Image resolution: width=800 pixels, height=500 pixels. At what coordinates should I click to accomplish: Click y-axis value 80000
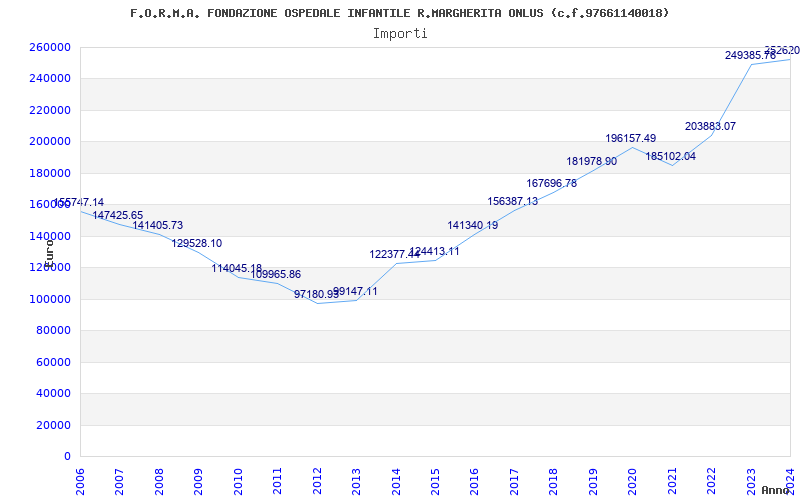[56, 331]
